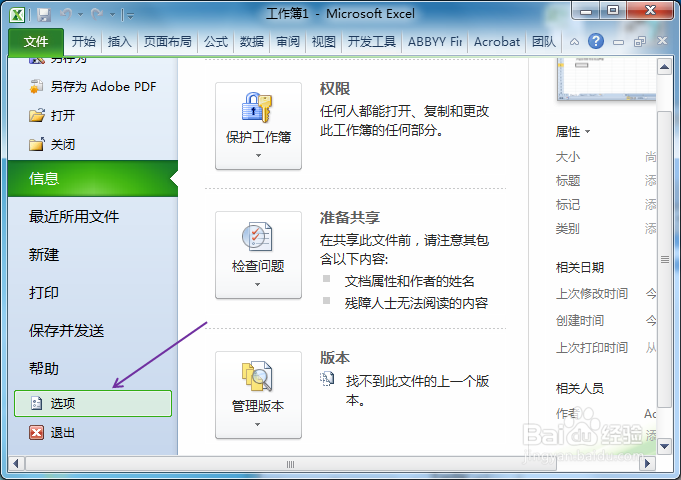Click the 标题 property label

coord(568,180)
